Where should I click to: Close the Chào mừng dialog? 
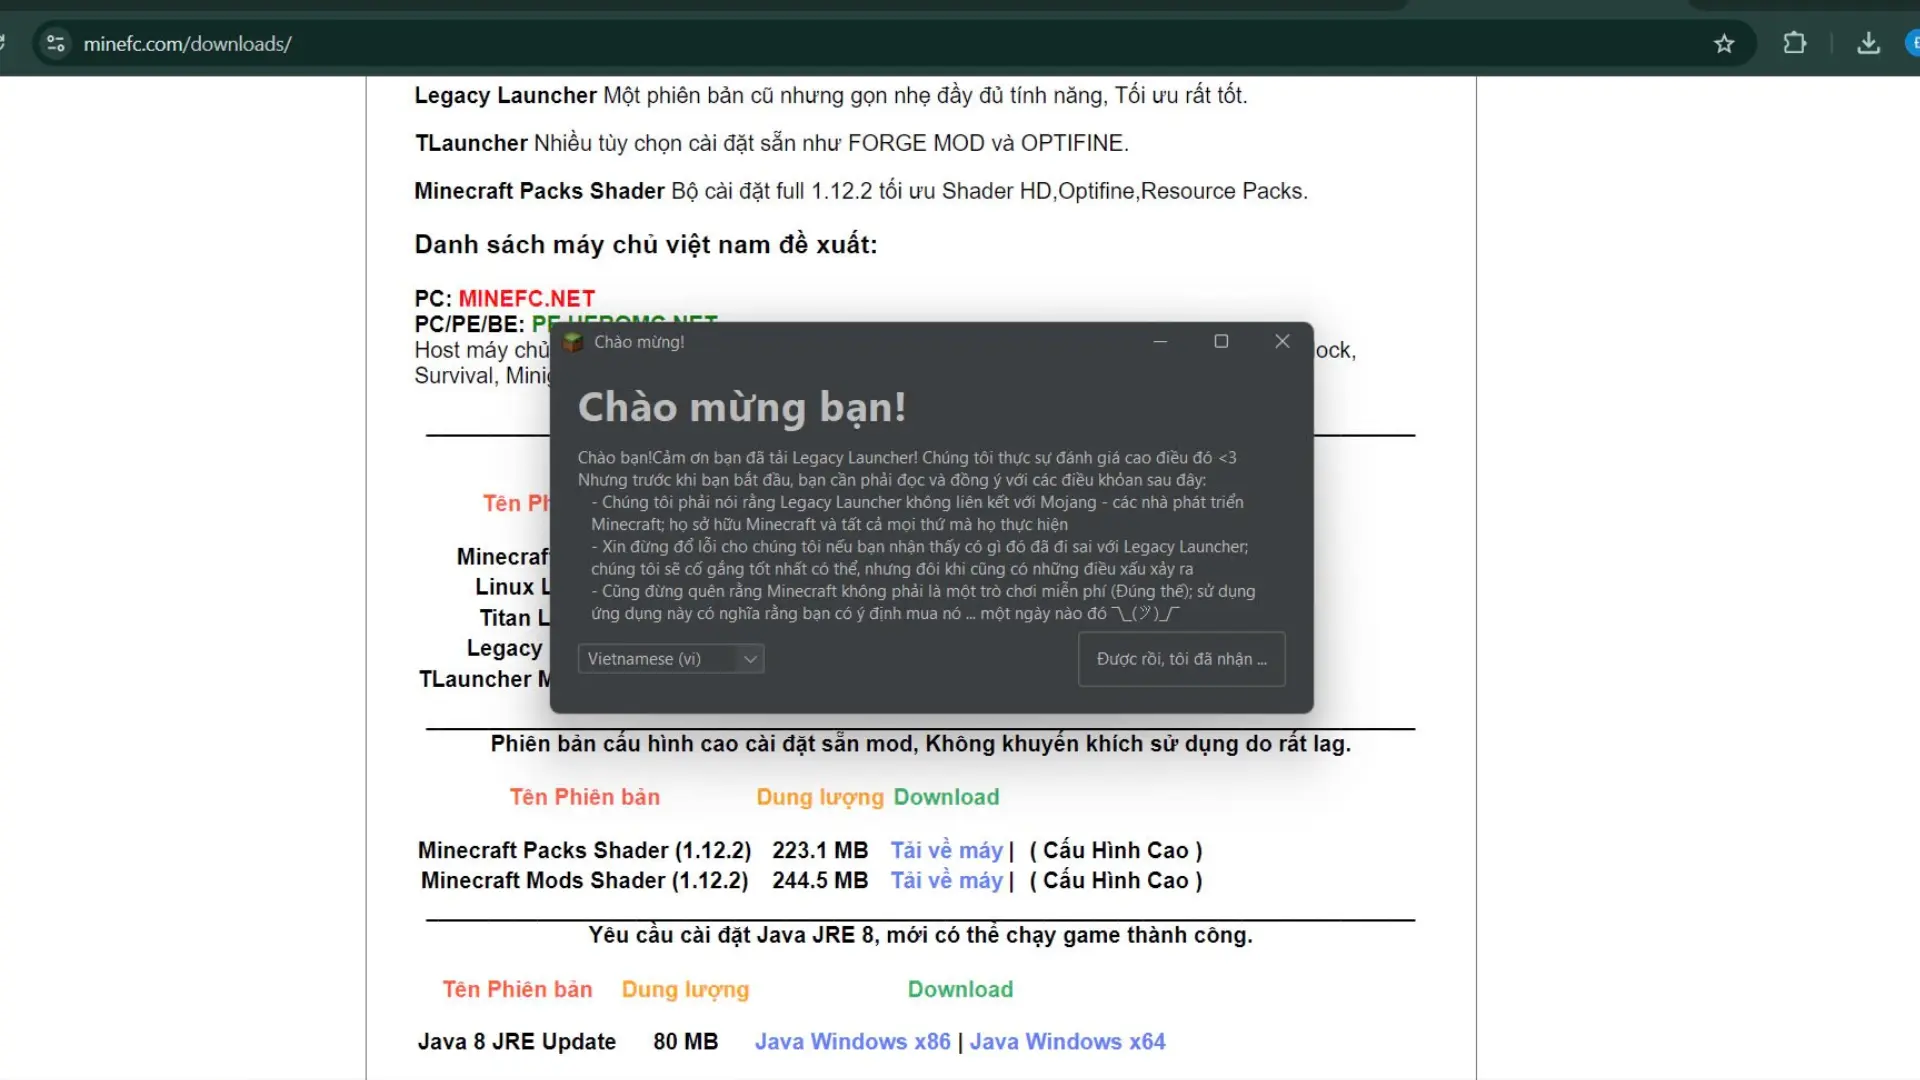coord(1282,342)
